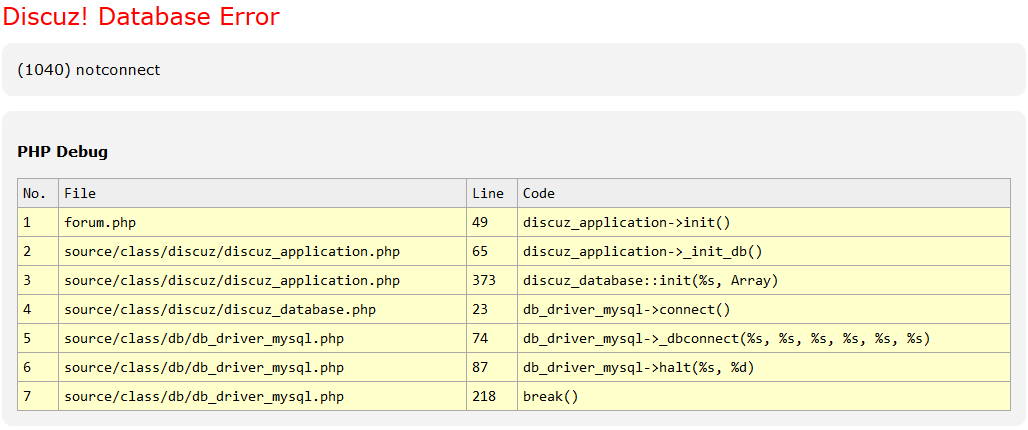The height and width of the screenshot is (430, 1028).
Task: Click row number 6 in No. column
Action: tap(38, 368)
